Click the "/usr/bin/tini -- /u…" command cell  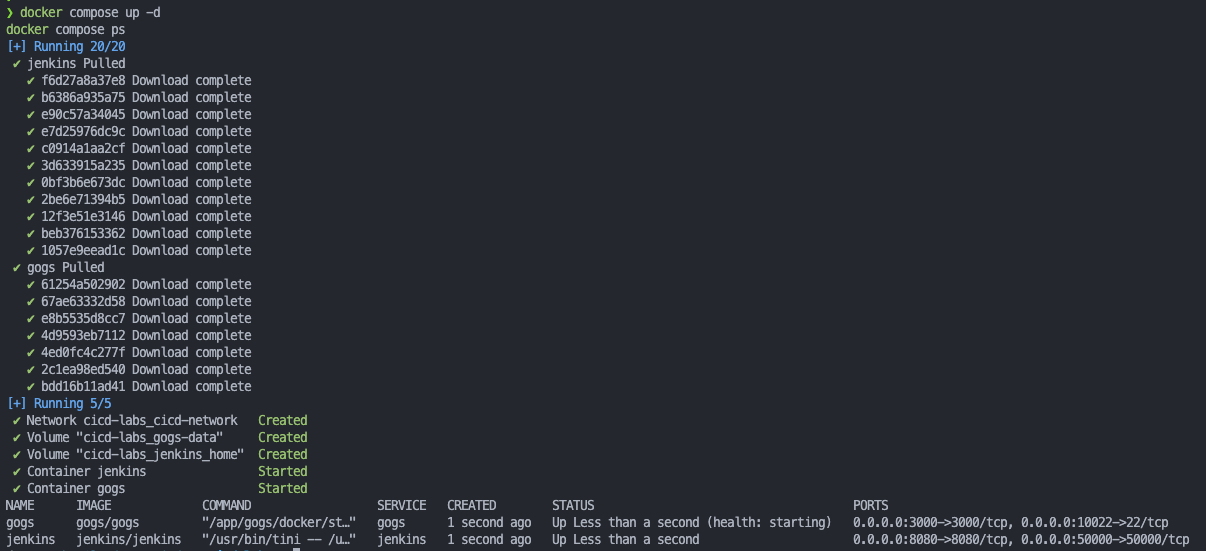[279, 539]
